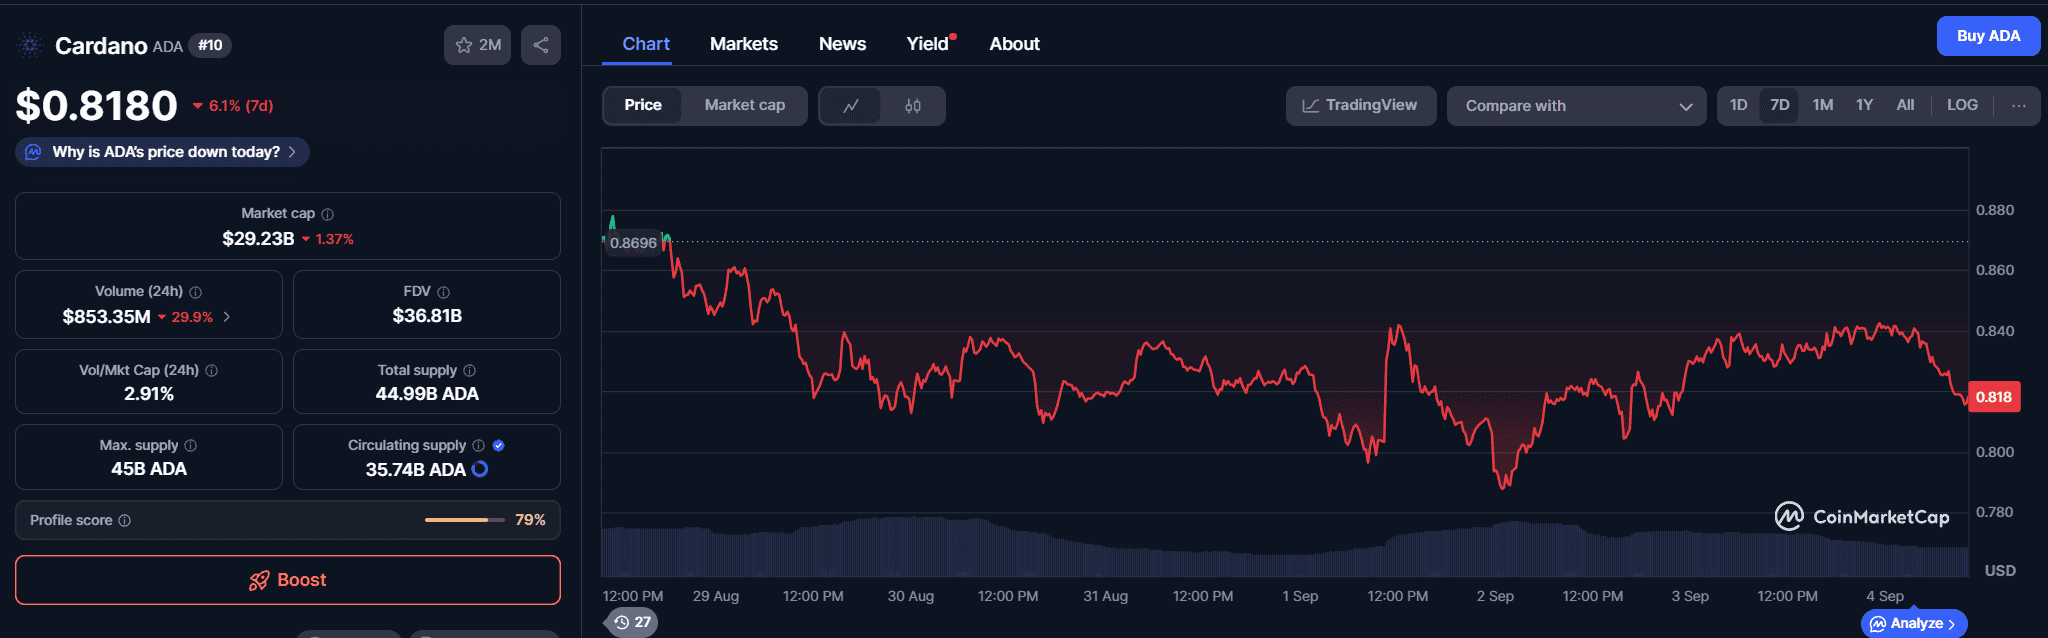
Task: Click the verified badge beside Circulating supply
Action: point(499,446)
